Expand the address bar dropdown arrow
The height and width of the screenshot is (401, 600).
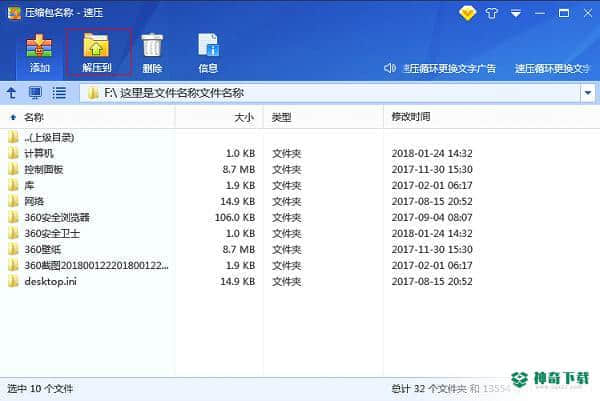pos(588,93)
